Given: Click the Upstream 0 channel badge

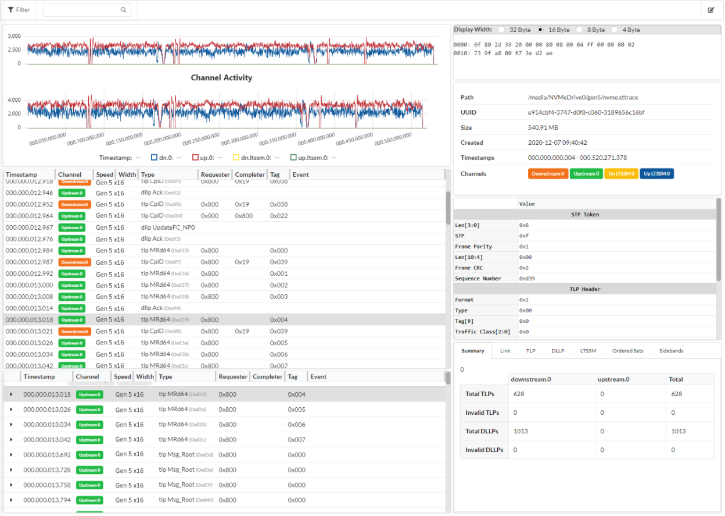Looking at the screenshot, I should 586,174.
